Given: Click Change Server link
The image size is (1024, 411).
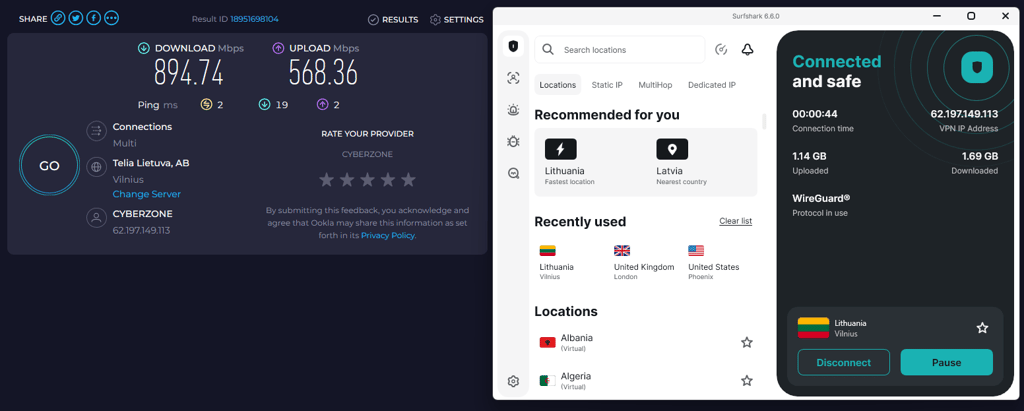Looking at the screenshot, I should pos(146,194).
